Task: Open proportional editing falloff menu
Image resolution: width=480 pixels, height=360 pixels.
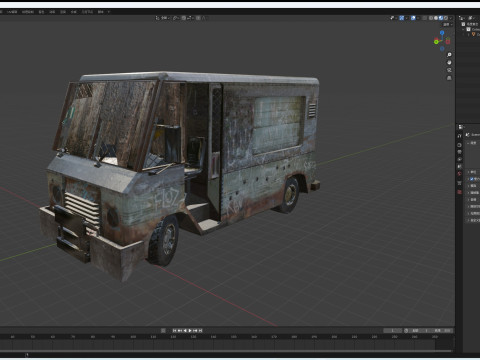Action: (204, 18)
